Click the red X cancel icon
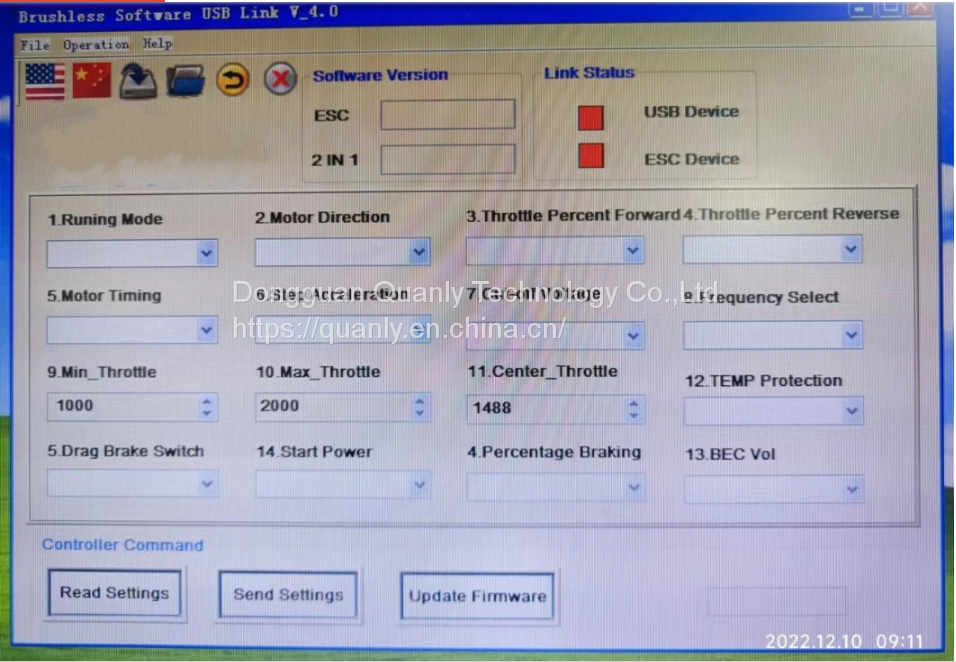 tap(280, 79)
